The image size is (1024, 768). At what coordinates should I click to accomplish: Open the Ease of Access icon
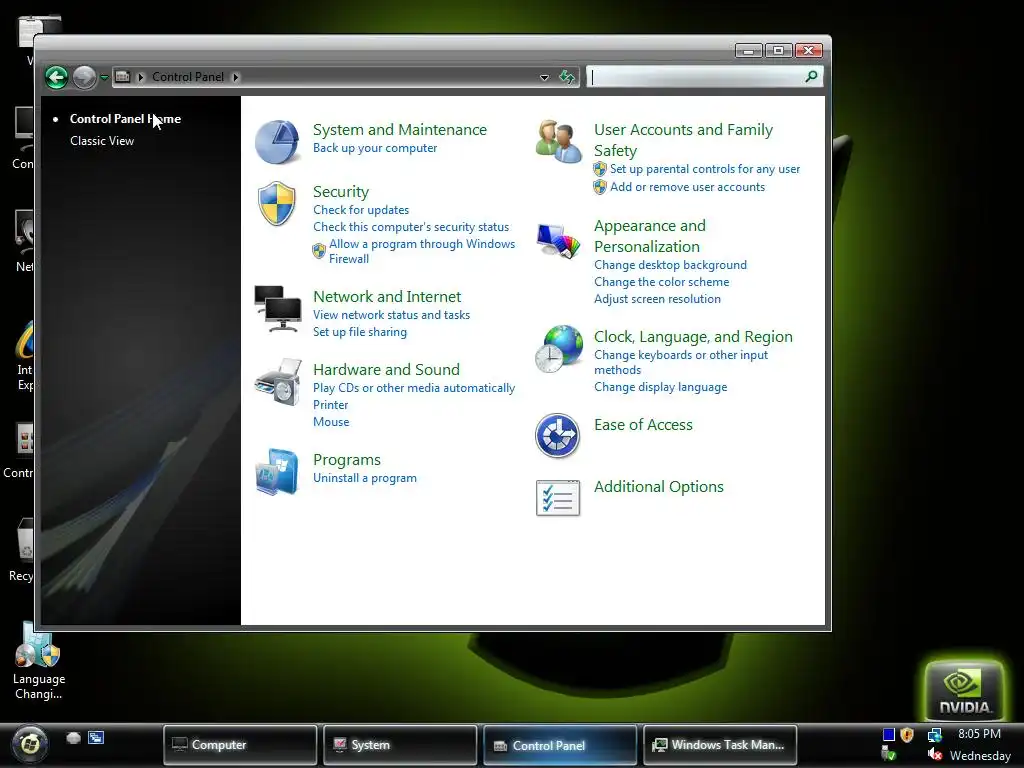coord(558,436)
